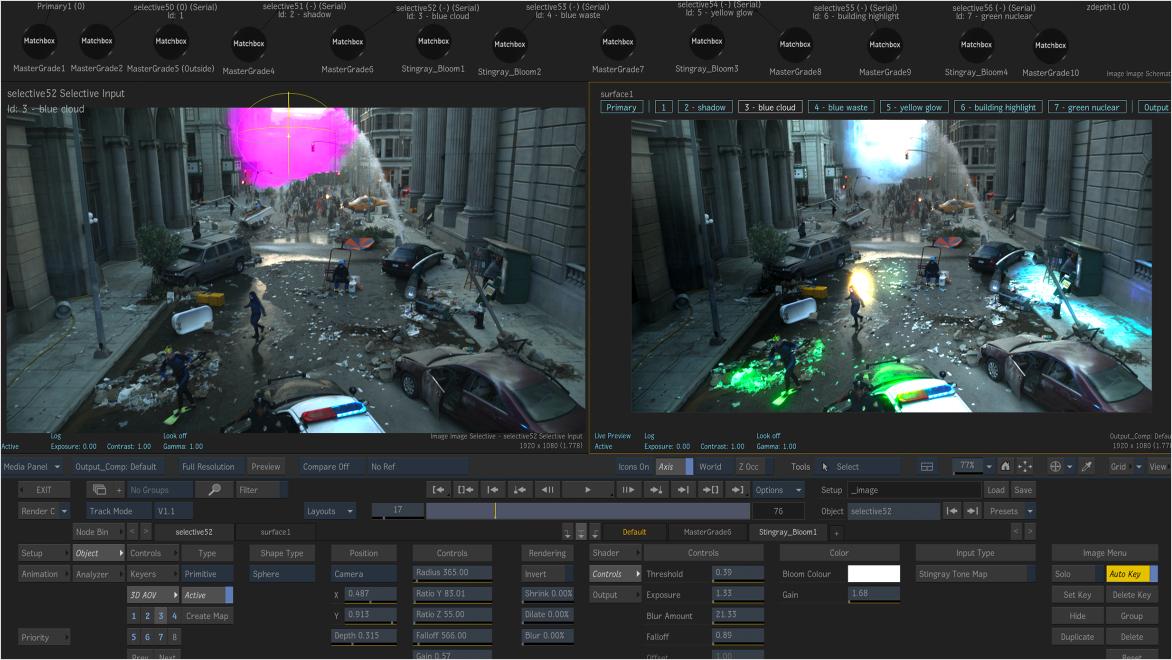Toggle the Invert rendering button
Screen dimensions: 1172x660
pos(547,574)
